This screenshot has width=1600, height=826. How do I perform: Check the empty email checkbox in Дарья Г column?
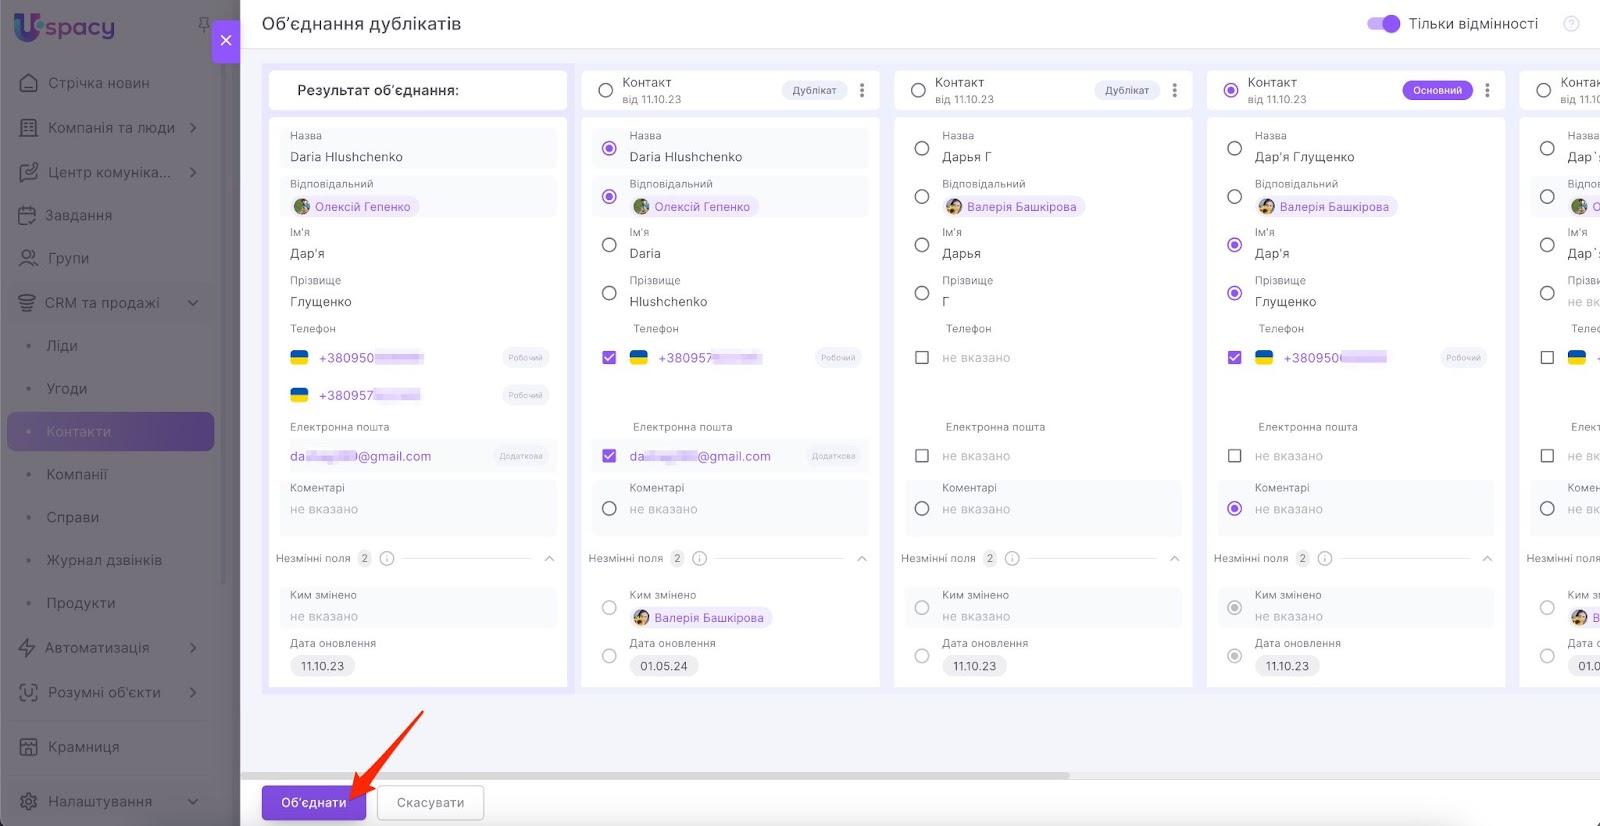coord(922,456)
